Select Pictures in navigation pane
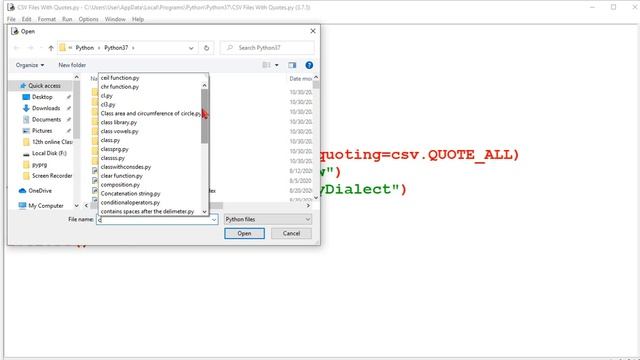640x360 pixels. pos(42,131)
